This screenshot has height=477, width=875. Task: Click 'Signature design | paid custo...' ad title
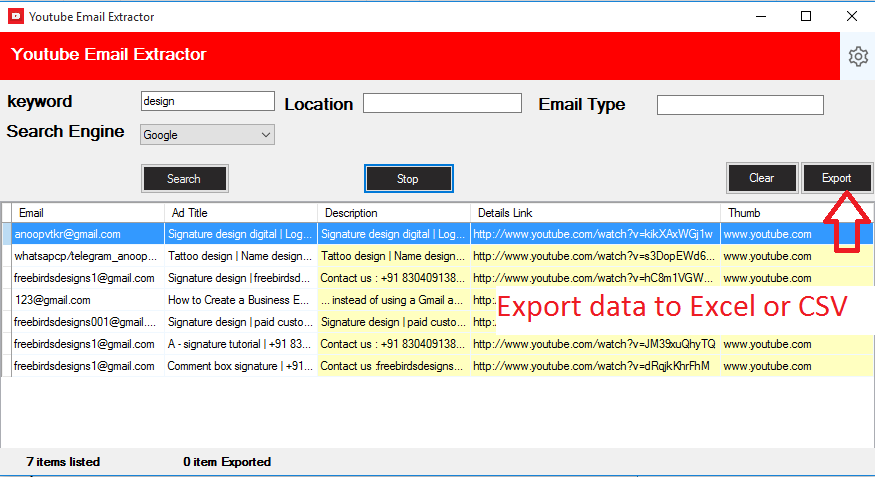coord(241,322)
